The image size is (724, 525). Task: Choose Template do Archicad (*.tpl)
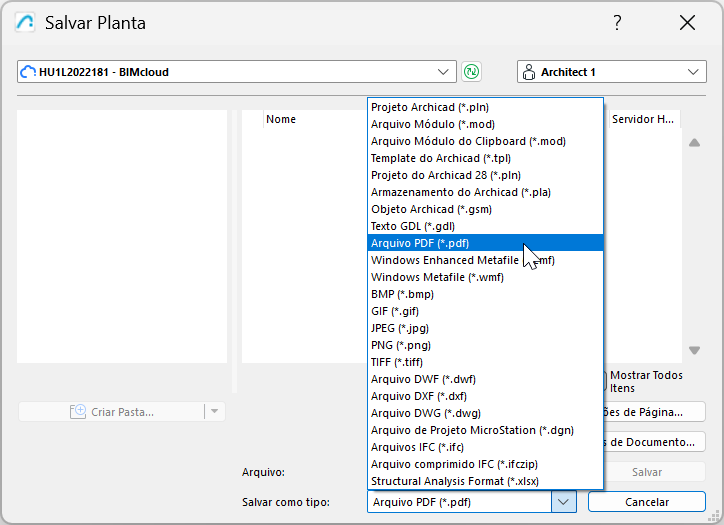coord(485,158)
